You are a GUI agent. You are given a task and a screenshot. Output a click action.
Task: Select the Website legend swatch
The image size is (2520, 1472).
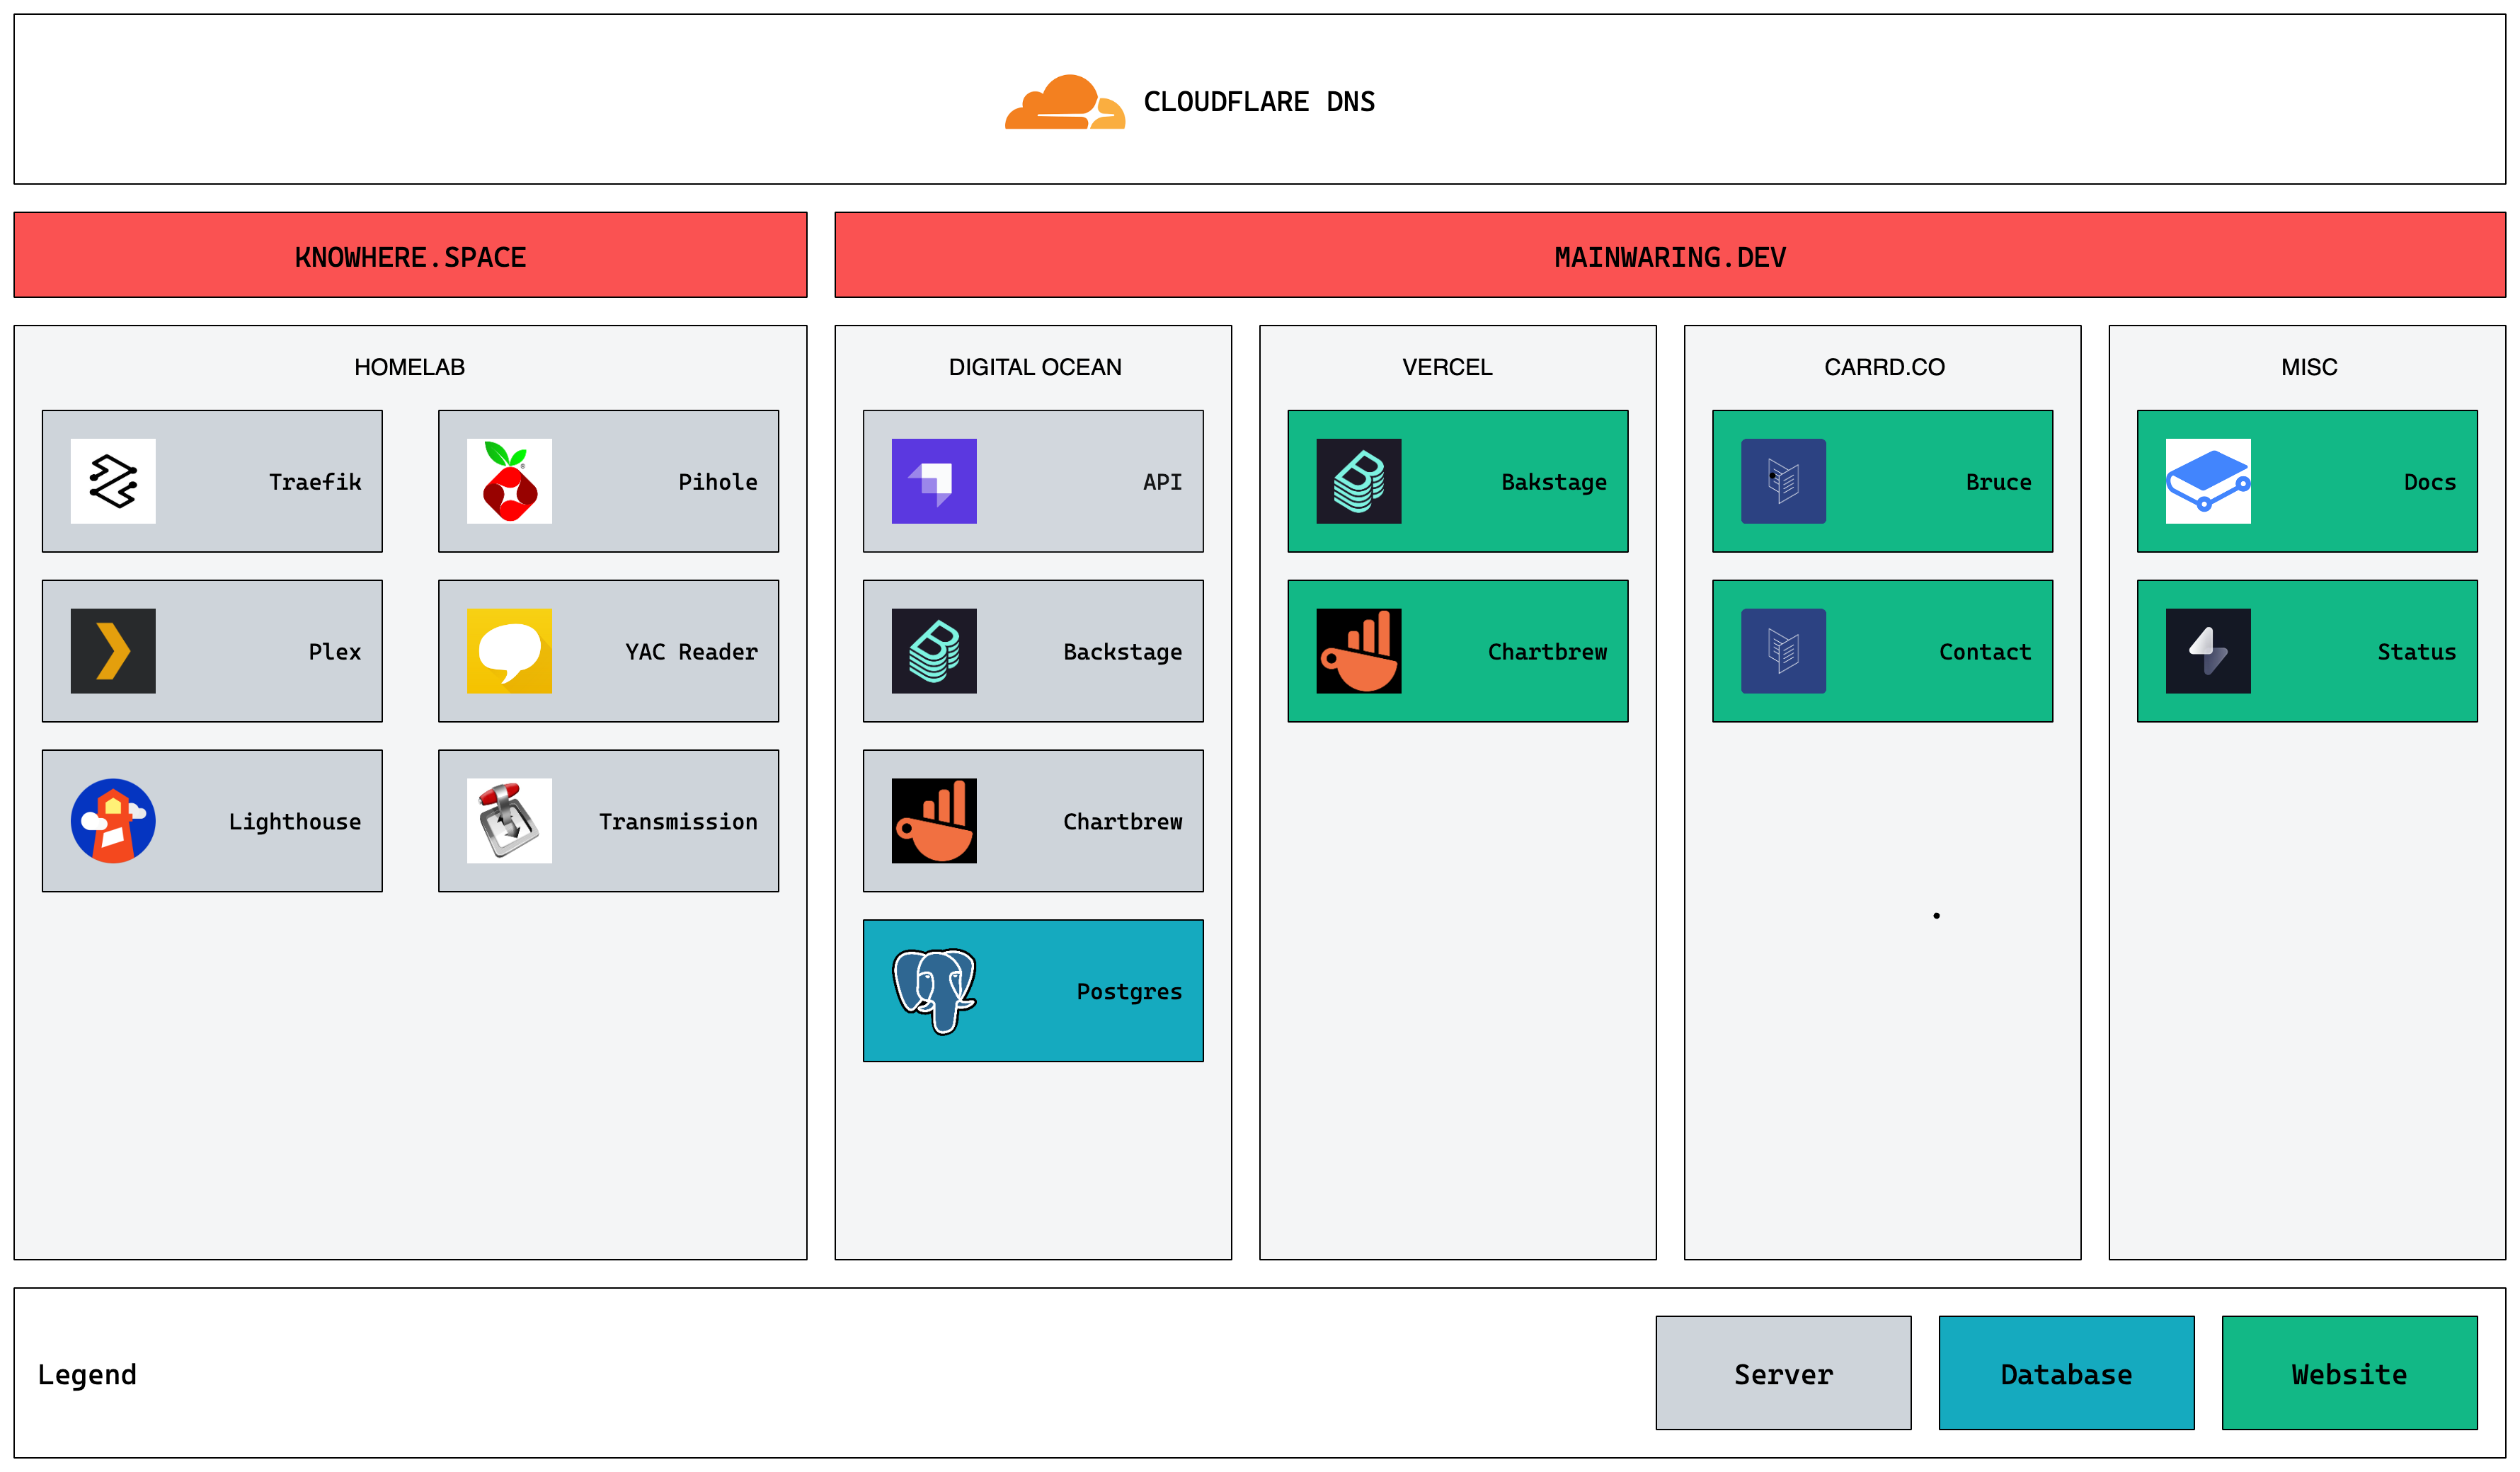coord(2349,1373)
